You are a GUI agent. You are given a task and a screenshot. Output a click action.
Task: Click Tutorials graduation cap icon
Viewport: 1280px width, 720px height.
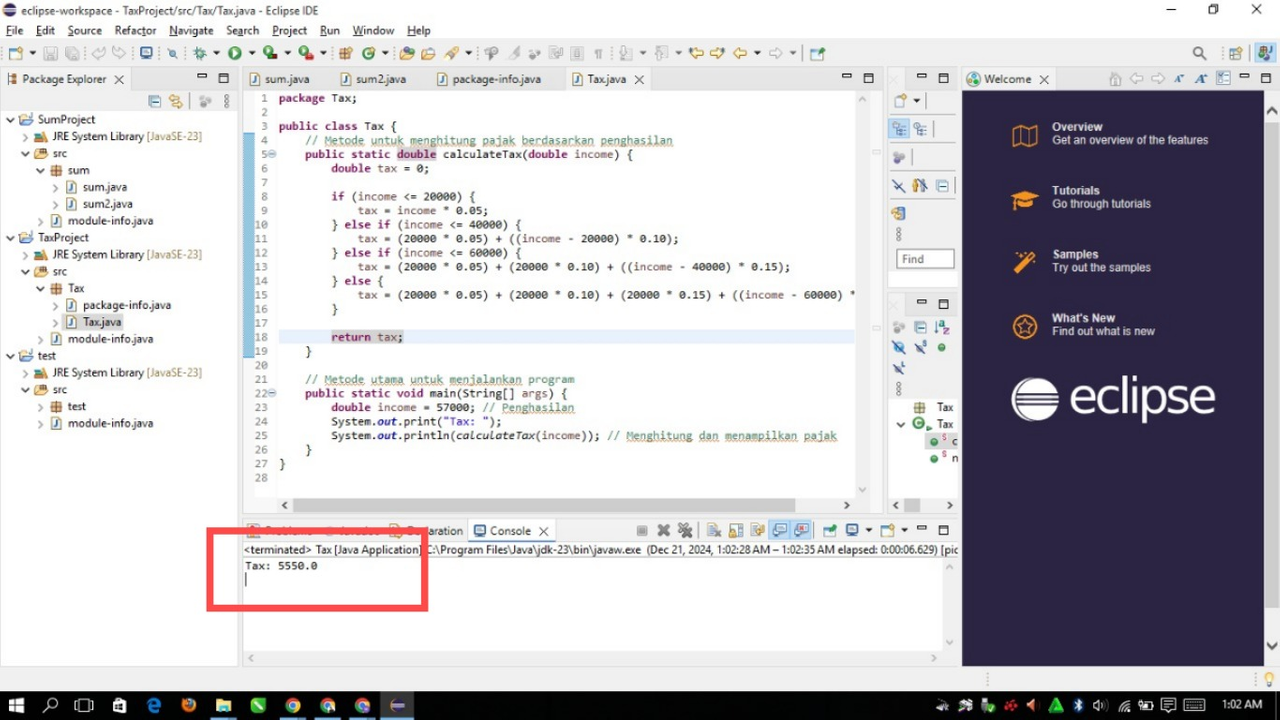point(1024,199)
